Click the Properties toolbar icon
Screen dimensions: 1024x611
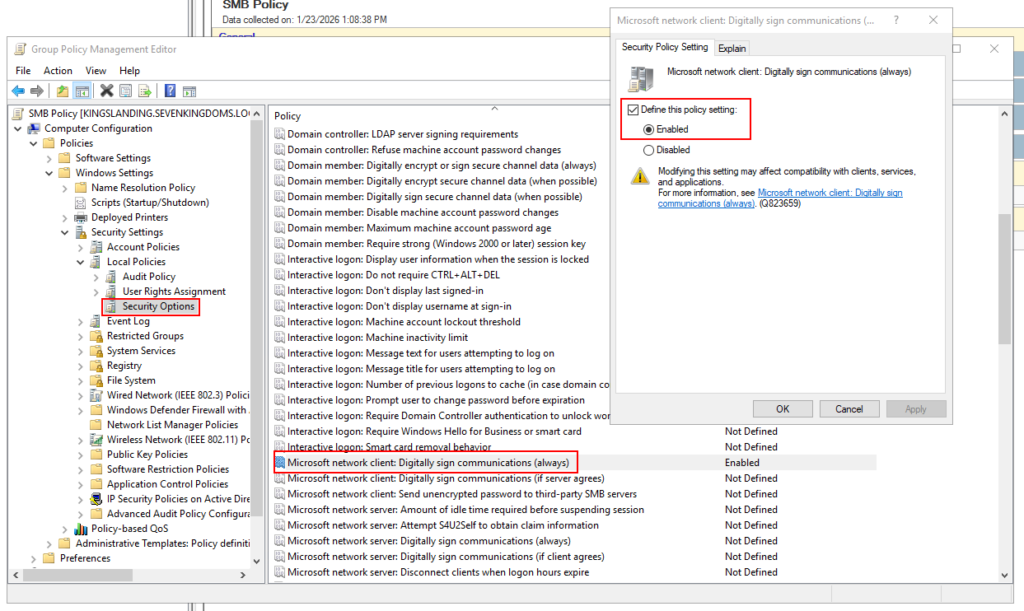click(126, 91)
